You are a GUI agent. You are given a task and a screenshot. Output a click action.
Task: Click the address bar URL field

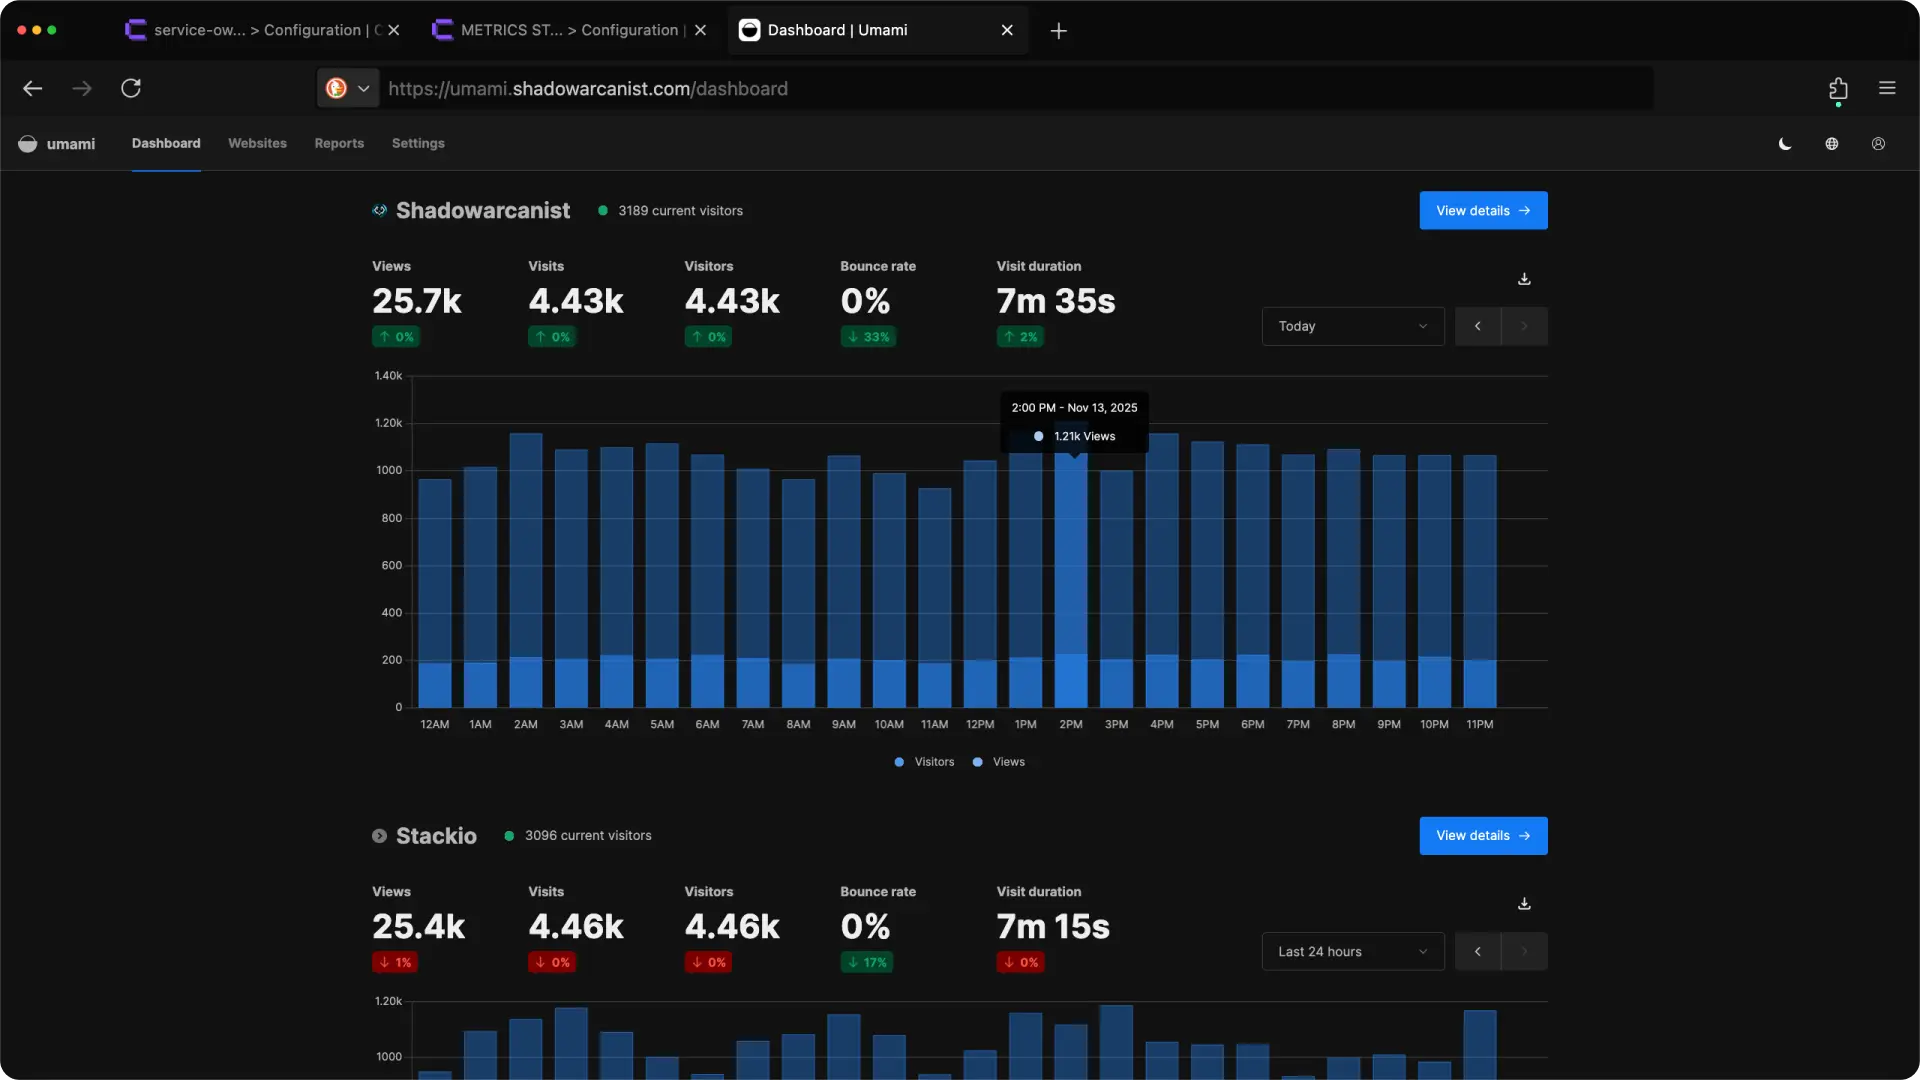click(700, 88)
